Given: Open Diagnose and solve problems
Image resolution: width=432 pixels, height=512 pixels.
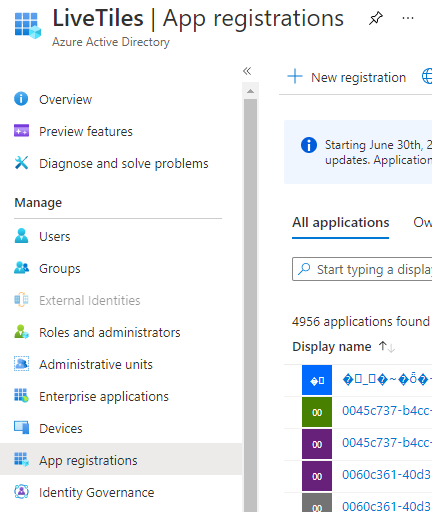Looking at the screenshot, I should [x=124, y=164].
